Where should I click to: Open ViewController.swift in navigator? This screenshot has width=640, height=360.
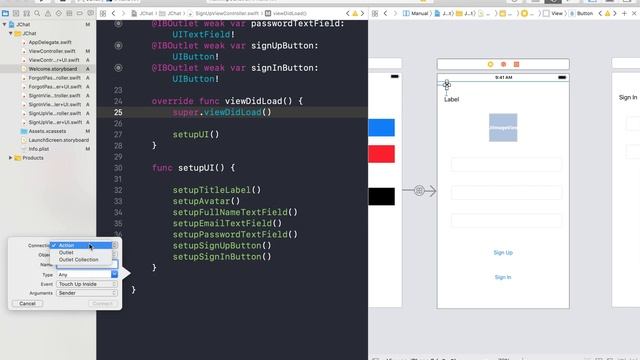tap(52, 51)
